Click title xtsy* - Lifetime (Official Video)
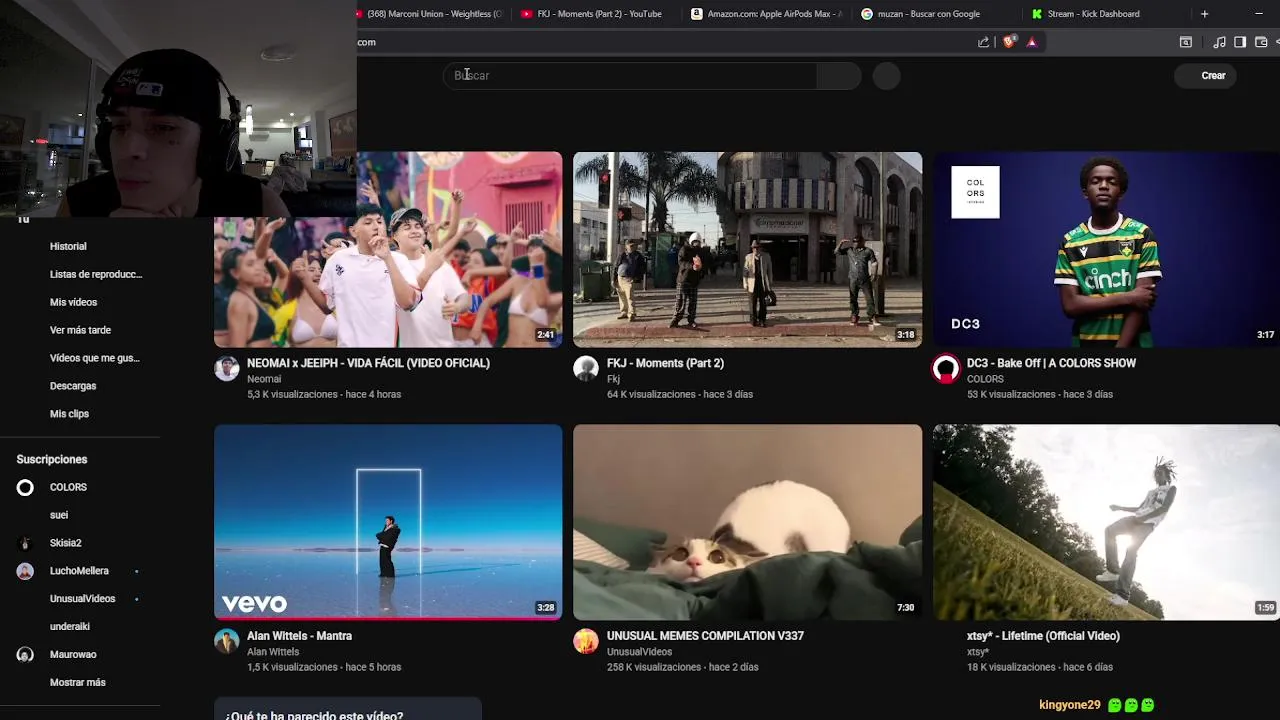 tap(1043, 636)
